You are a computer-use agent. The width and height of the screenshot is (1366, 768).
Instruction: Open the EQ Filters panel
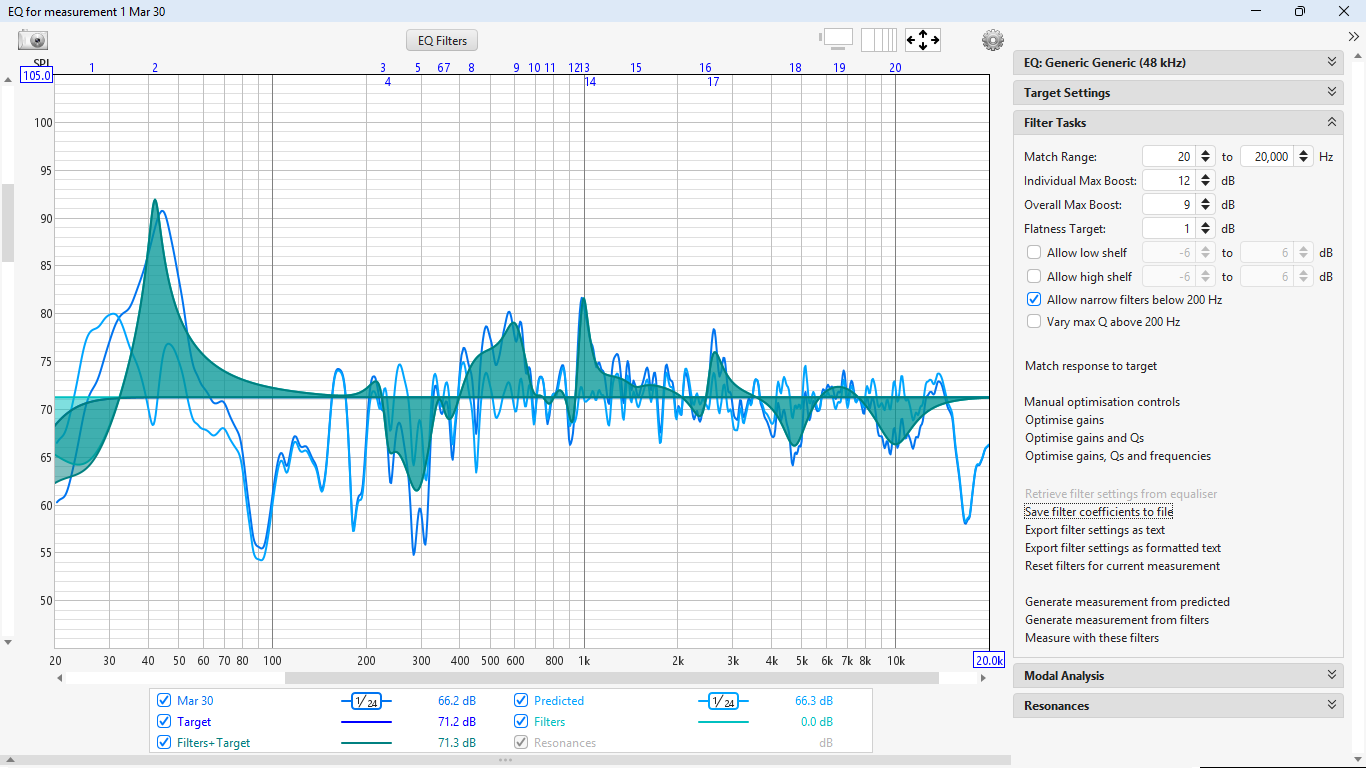(442, 40)
